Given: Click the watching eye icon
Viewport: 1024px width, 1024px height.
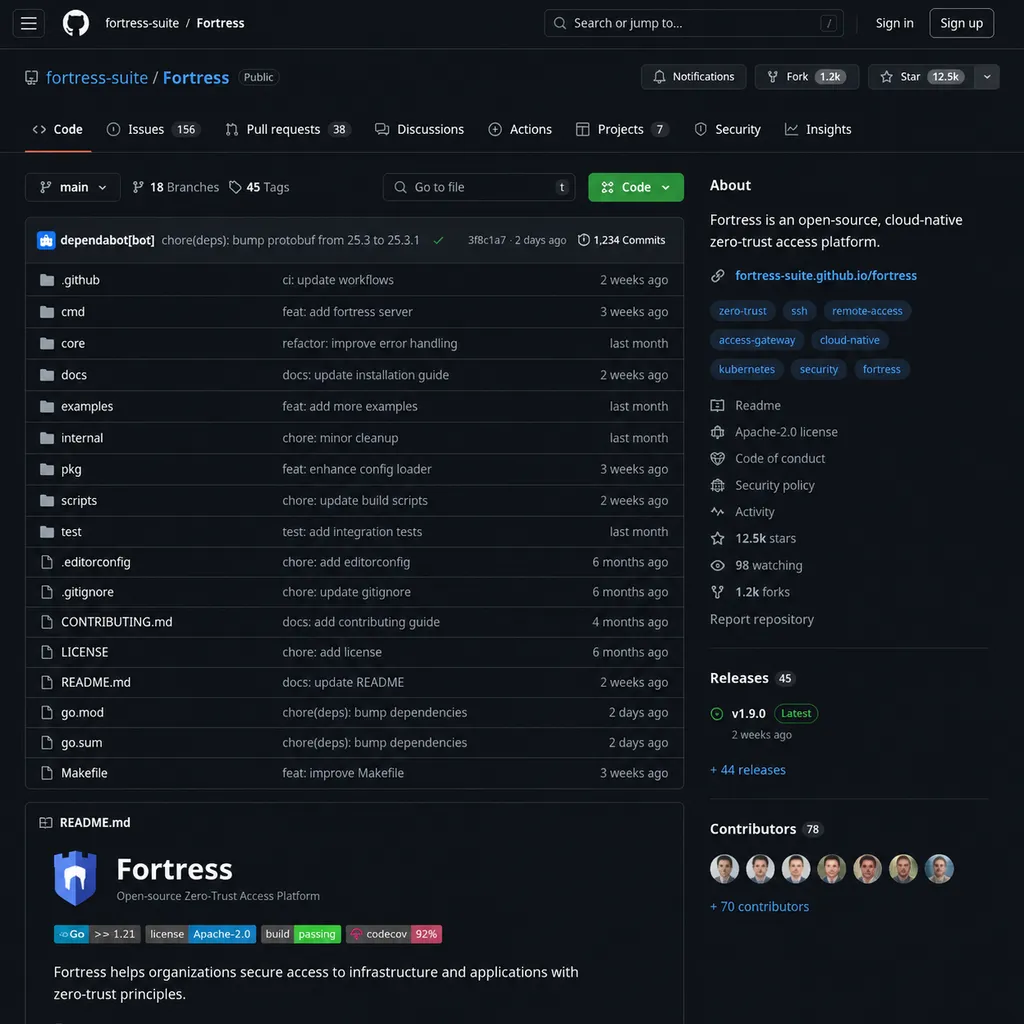Looking at the screenshot, I should pos(717,566).
